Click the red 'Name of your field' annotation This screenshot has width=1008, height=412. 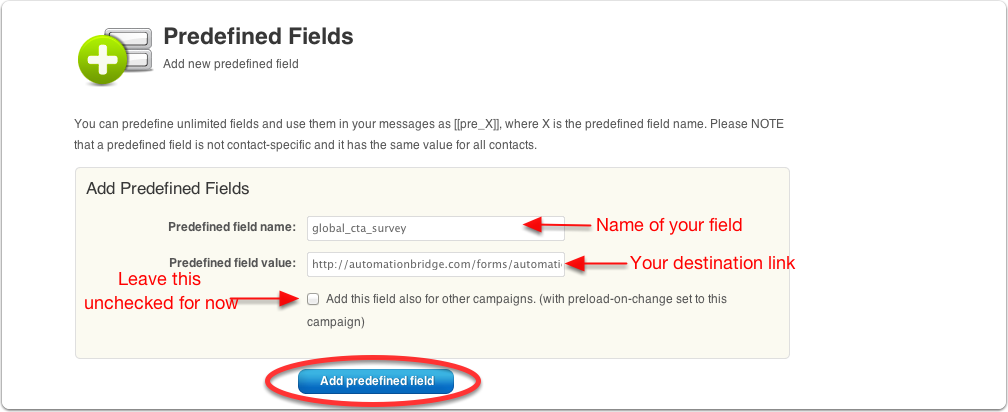(x=669, y=225)
